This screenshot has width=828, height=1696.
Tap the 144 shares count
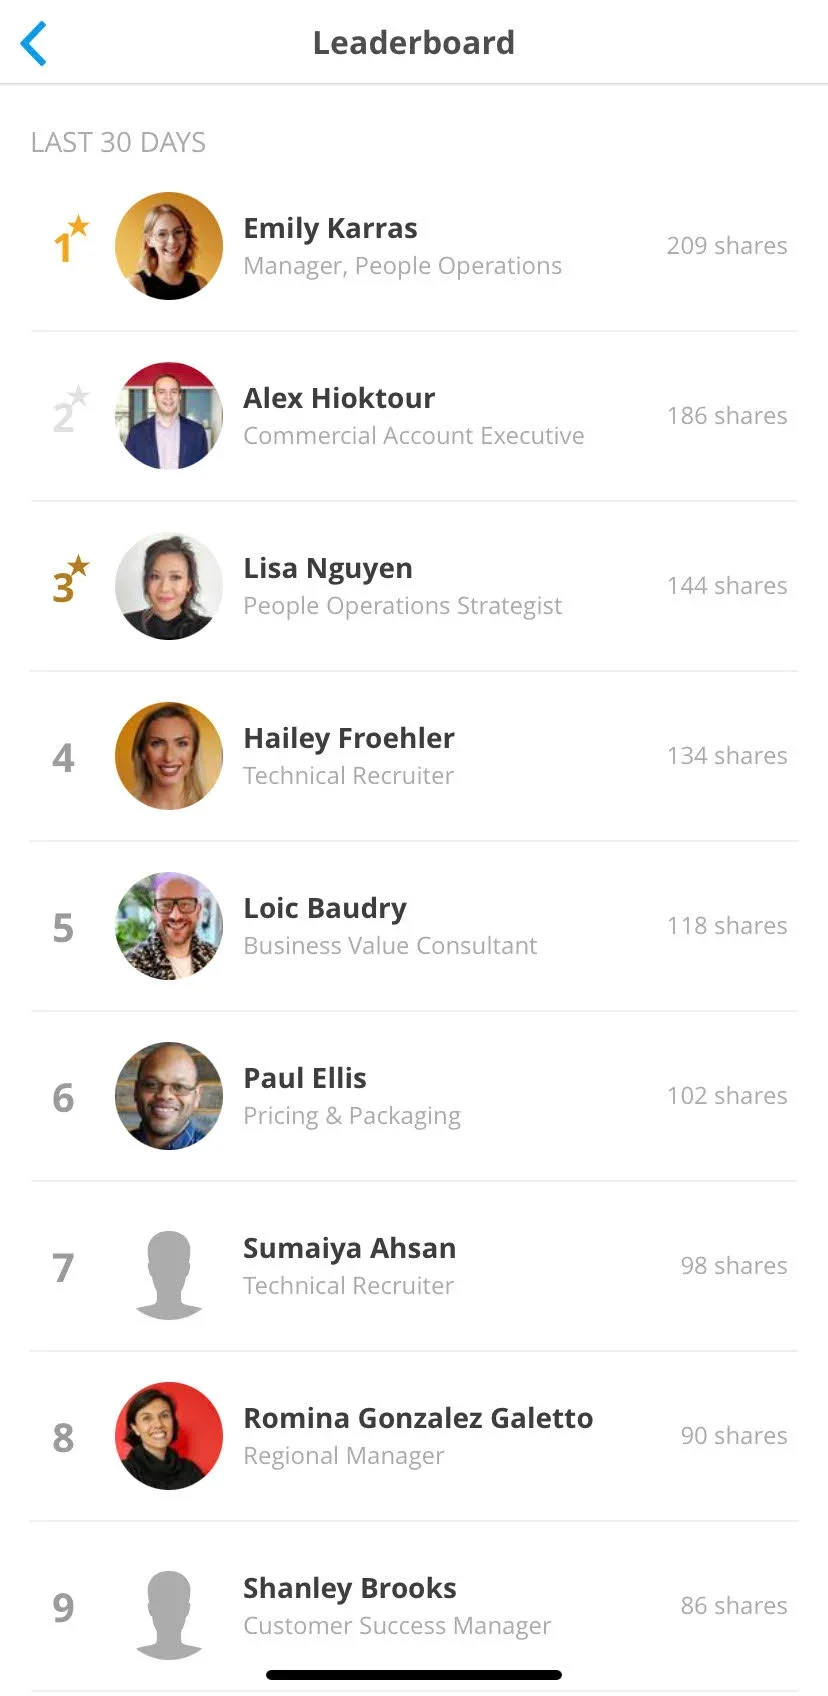tap(727, 586)
